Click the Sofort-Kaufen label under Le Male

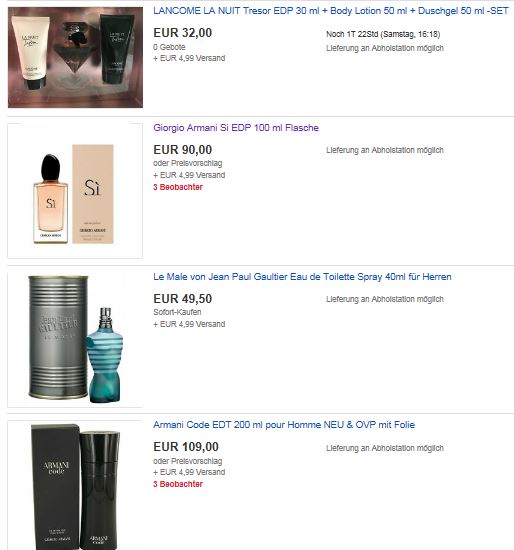pyautogui.click(x=177, y=312)
